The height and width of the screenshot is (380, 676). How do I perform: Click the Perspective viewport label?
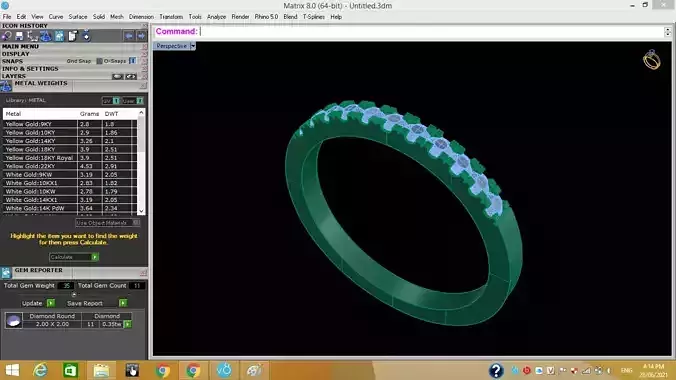(172, 46)
